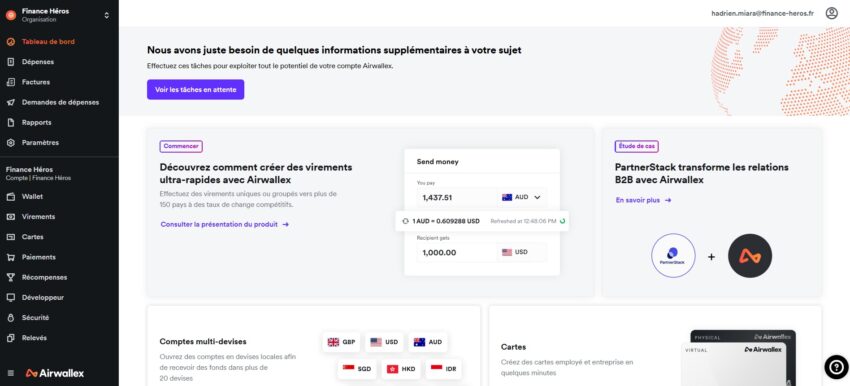Open Dépenses menu item
The image size is (850, 386).
37,62
